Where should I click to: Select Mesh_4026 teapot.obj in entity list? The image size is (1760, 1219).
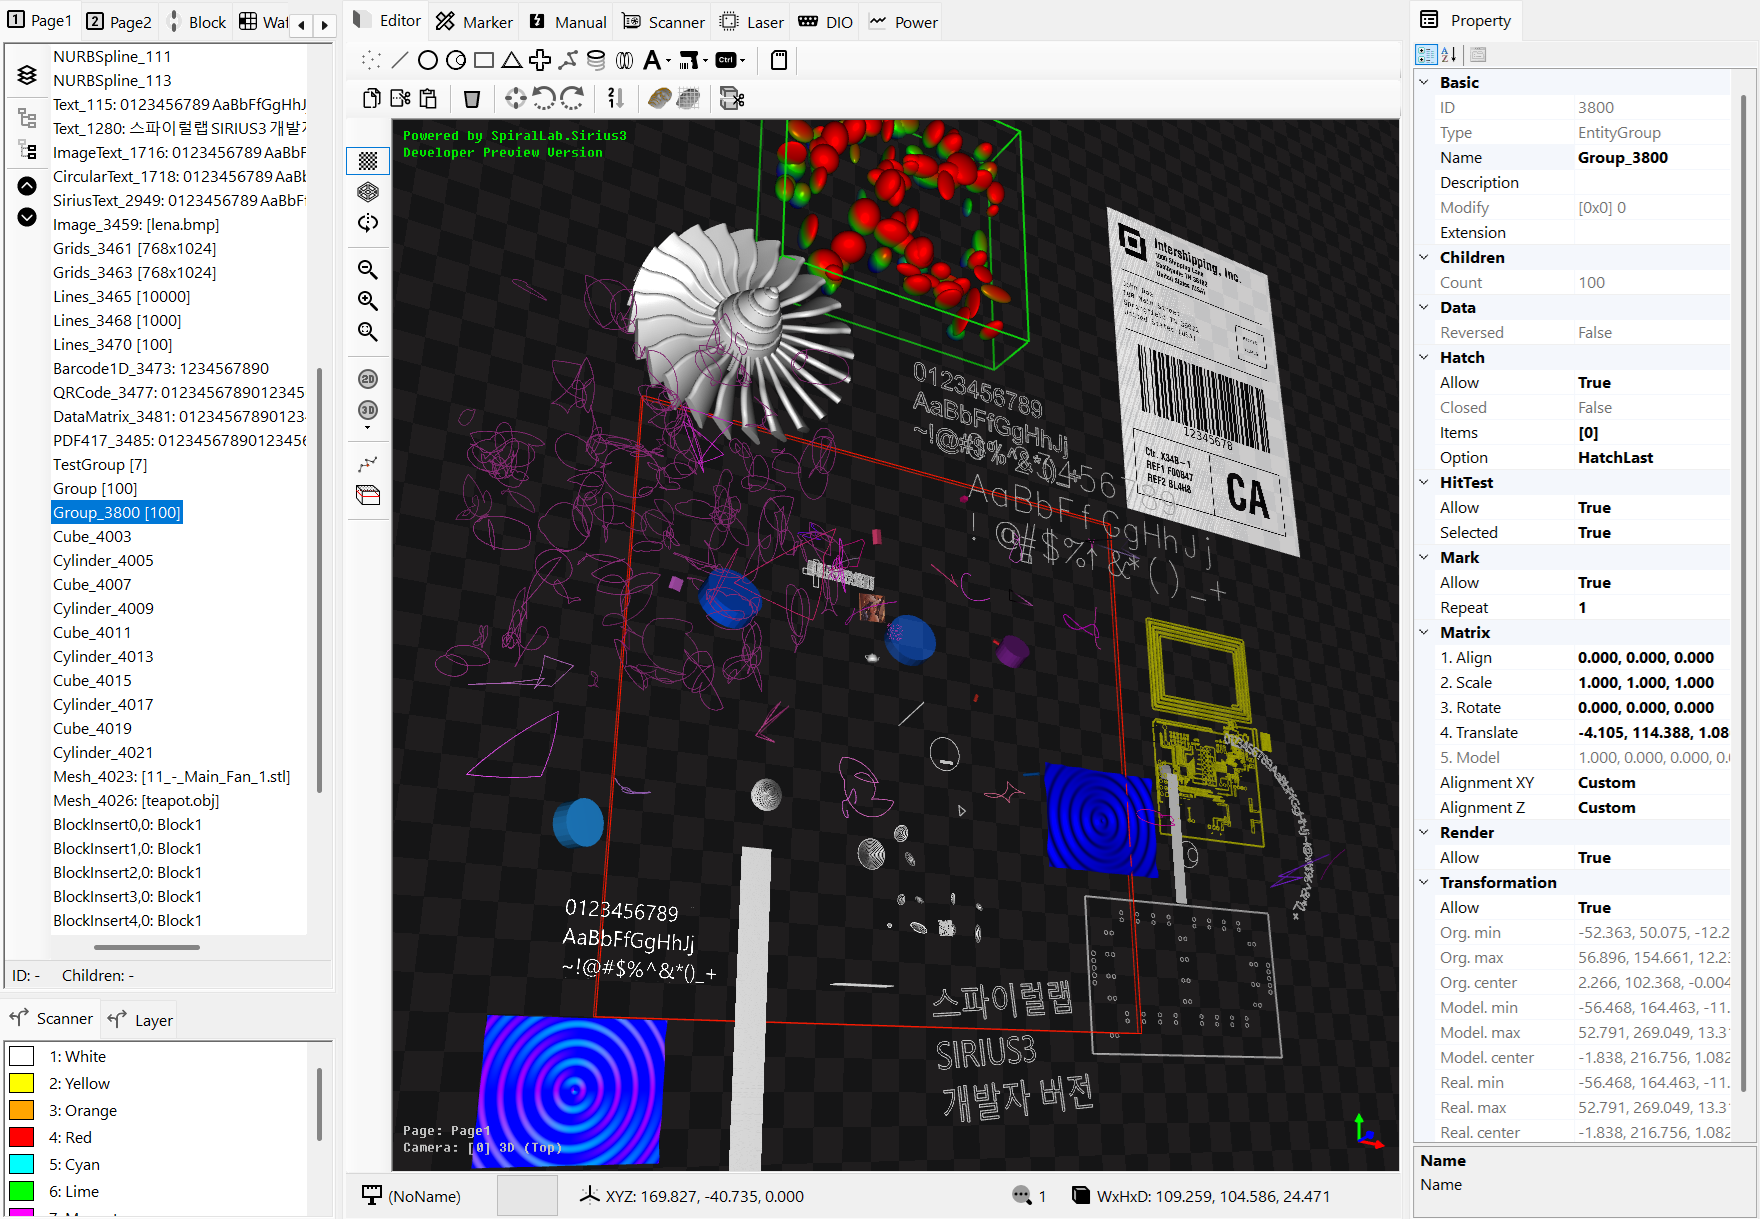(x=136, y=800)
